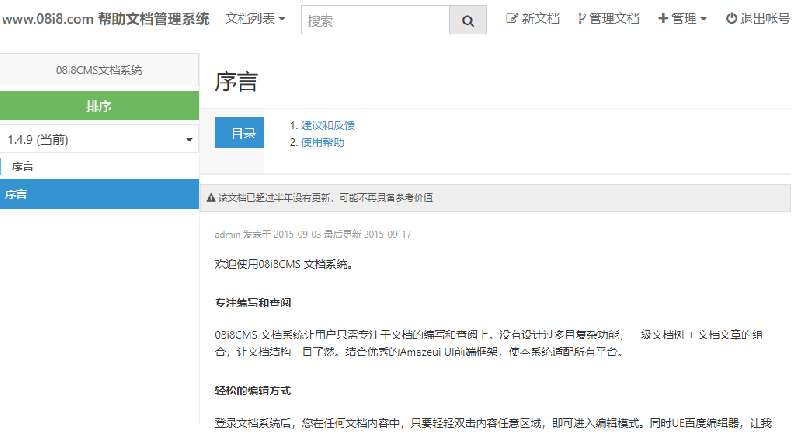Screen dimensions: 800x436
Task: Click the power icon beside 退出帐号
Action: click(731, 18)
